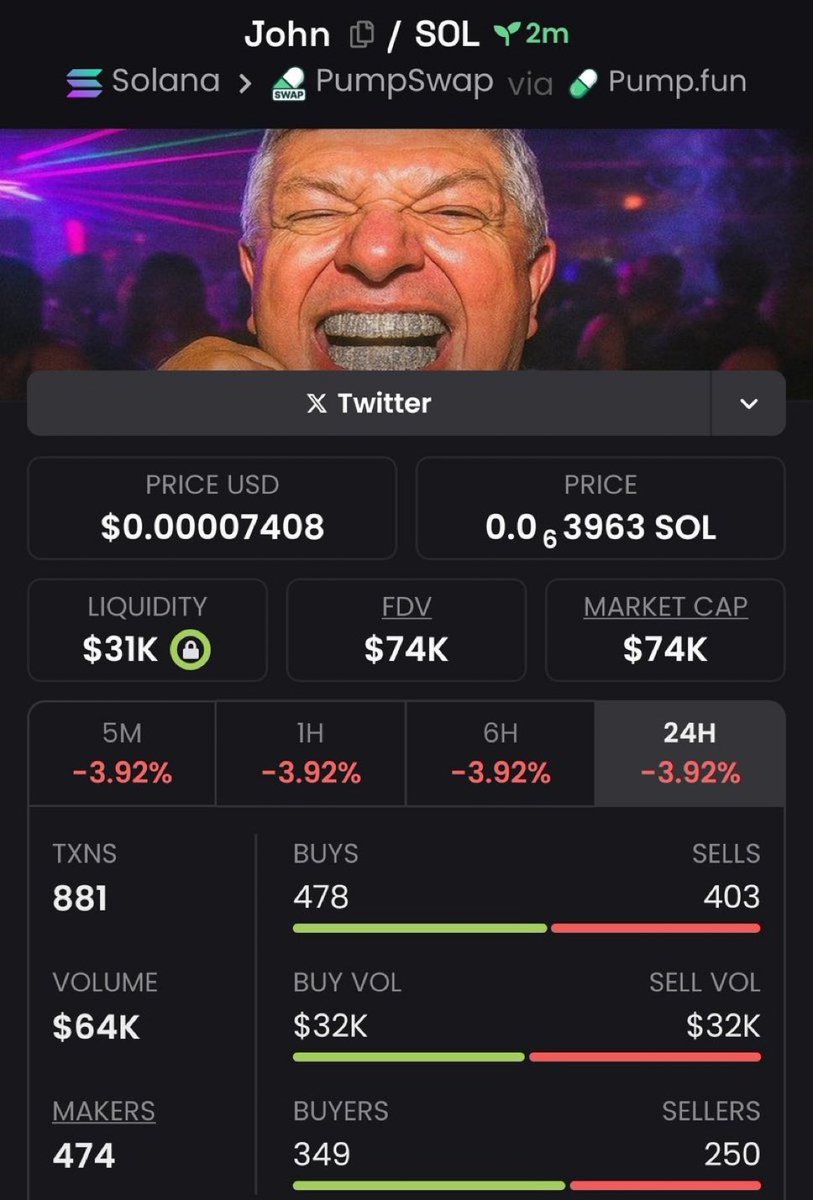
Task: Click the liquidity locked padlock icon
Action: click(190, 651)
